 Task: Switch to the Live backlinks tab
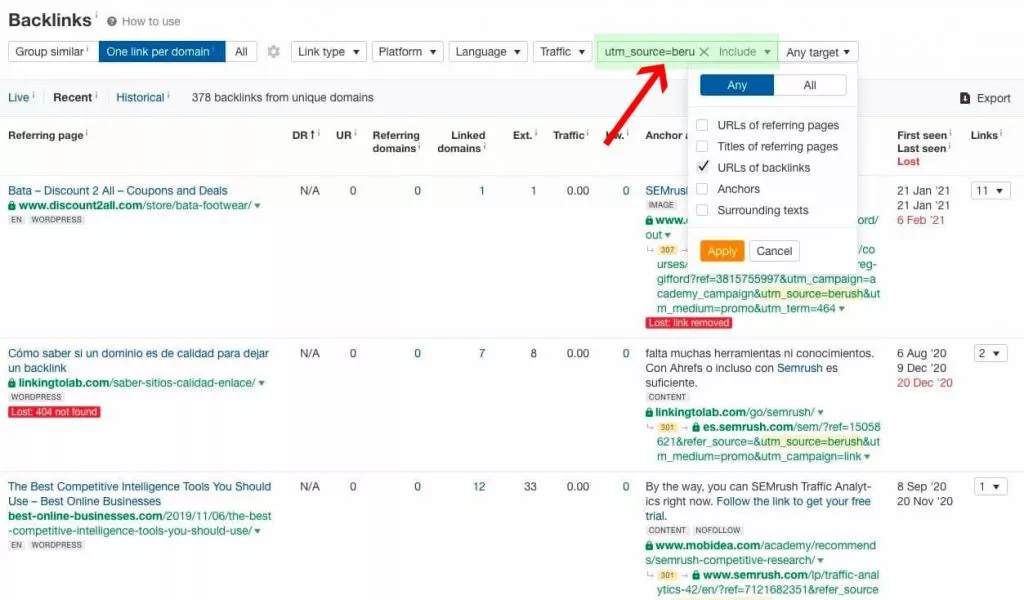pos(19,97)
